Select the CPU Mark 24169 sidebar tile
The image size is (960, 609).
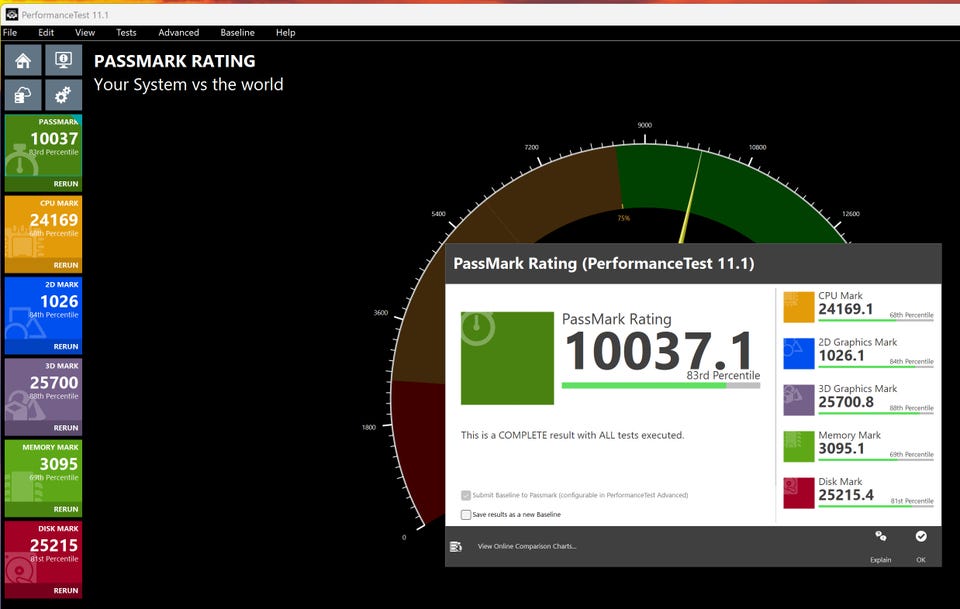point(43,234)
